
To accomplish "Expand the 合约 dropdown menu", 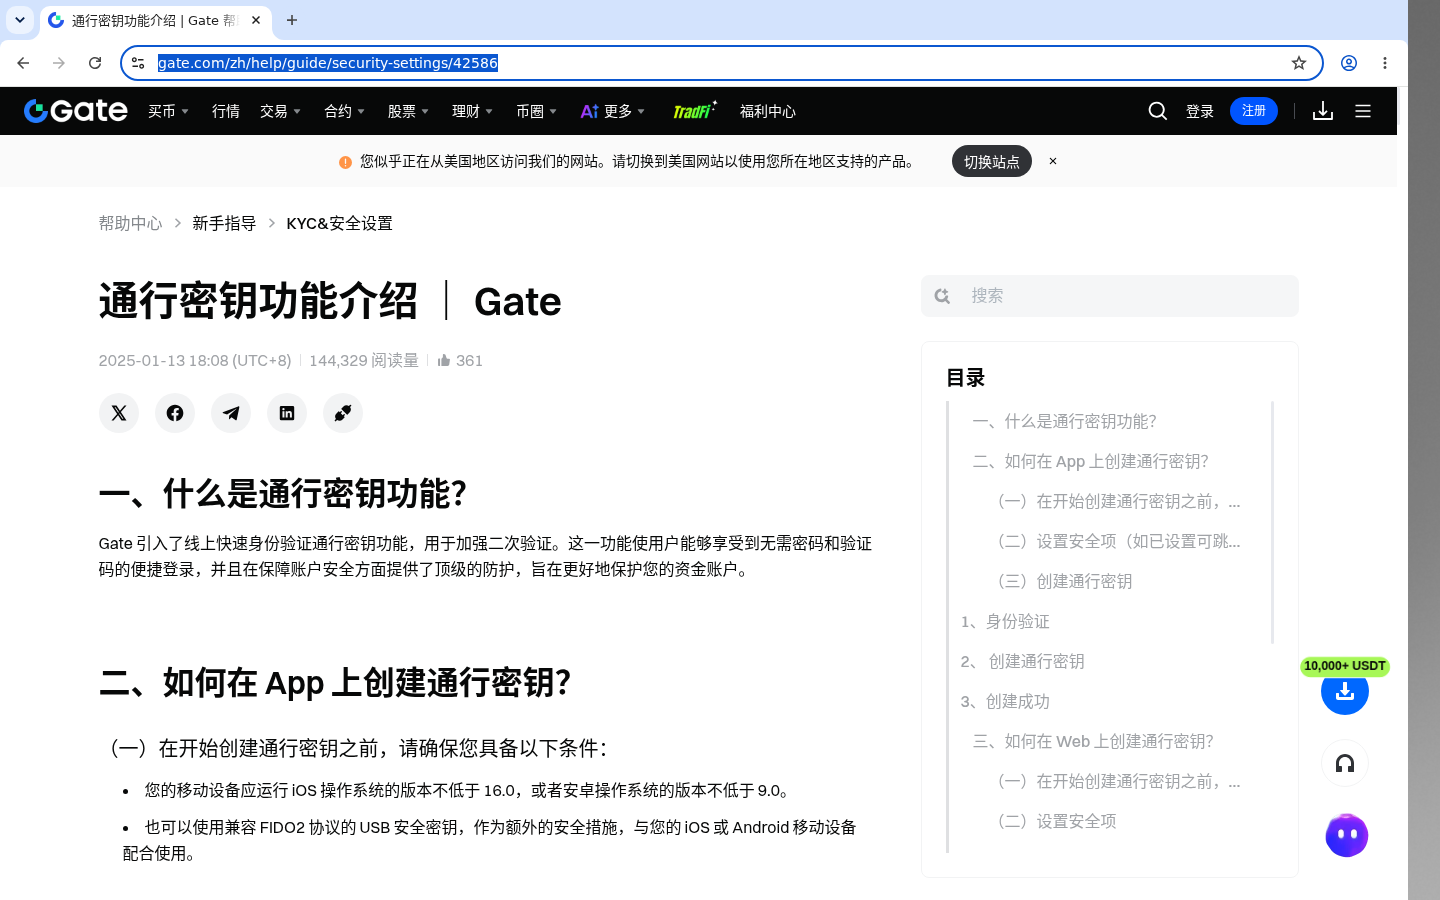I will tap(345, 111).
